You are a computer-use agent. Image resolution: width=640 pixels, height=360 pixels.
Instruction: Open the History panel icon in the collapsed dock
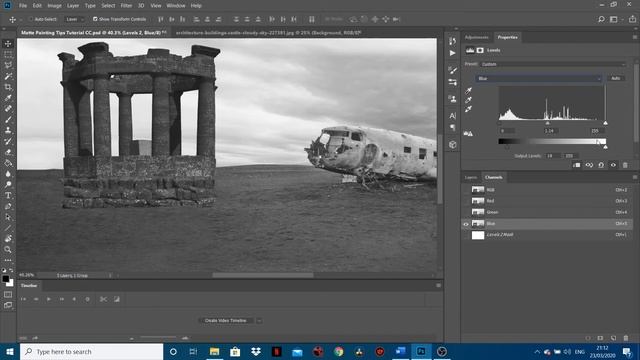click(x=452, y=41)
